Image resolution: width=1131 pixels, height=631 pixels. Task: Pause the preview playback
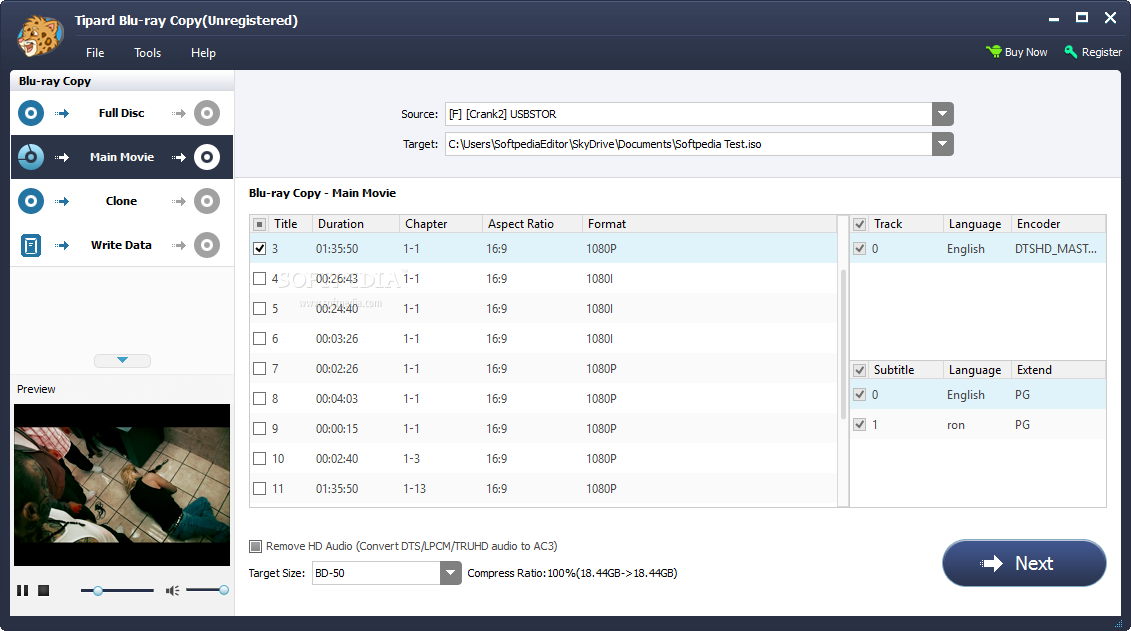(x=23, y=591)
